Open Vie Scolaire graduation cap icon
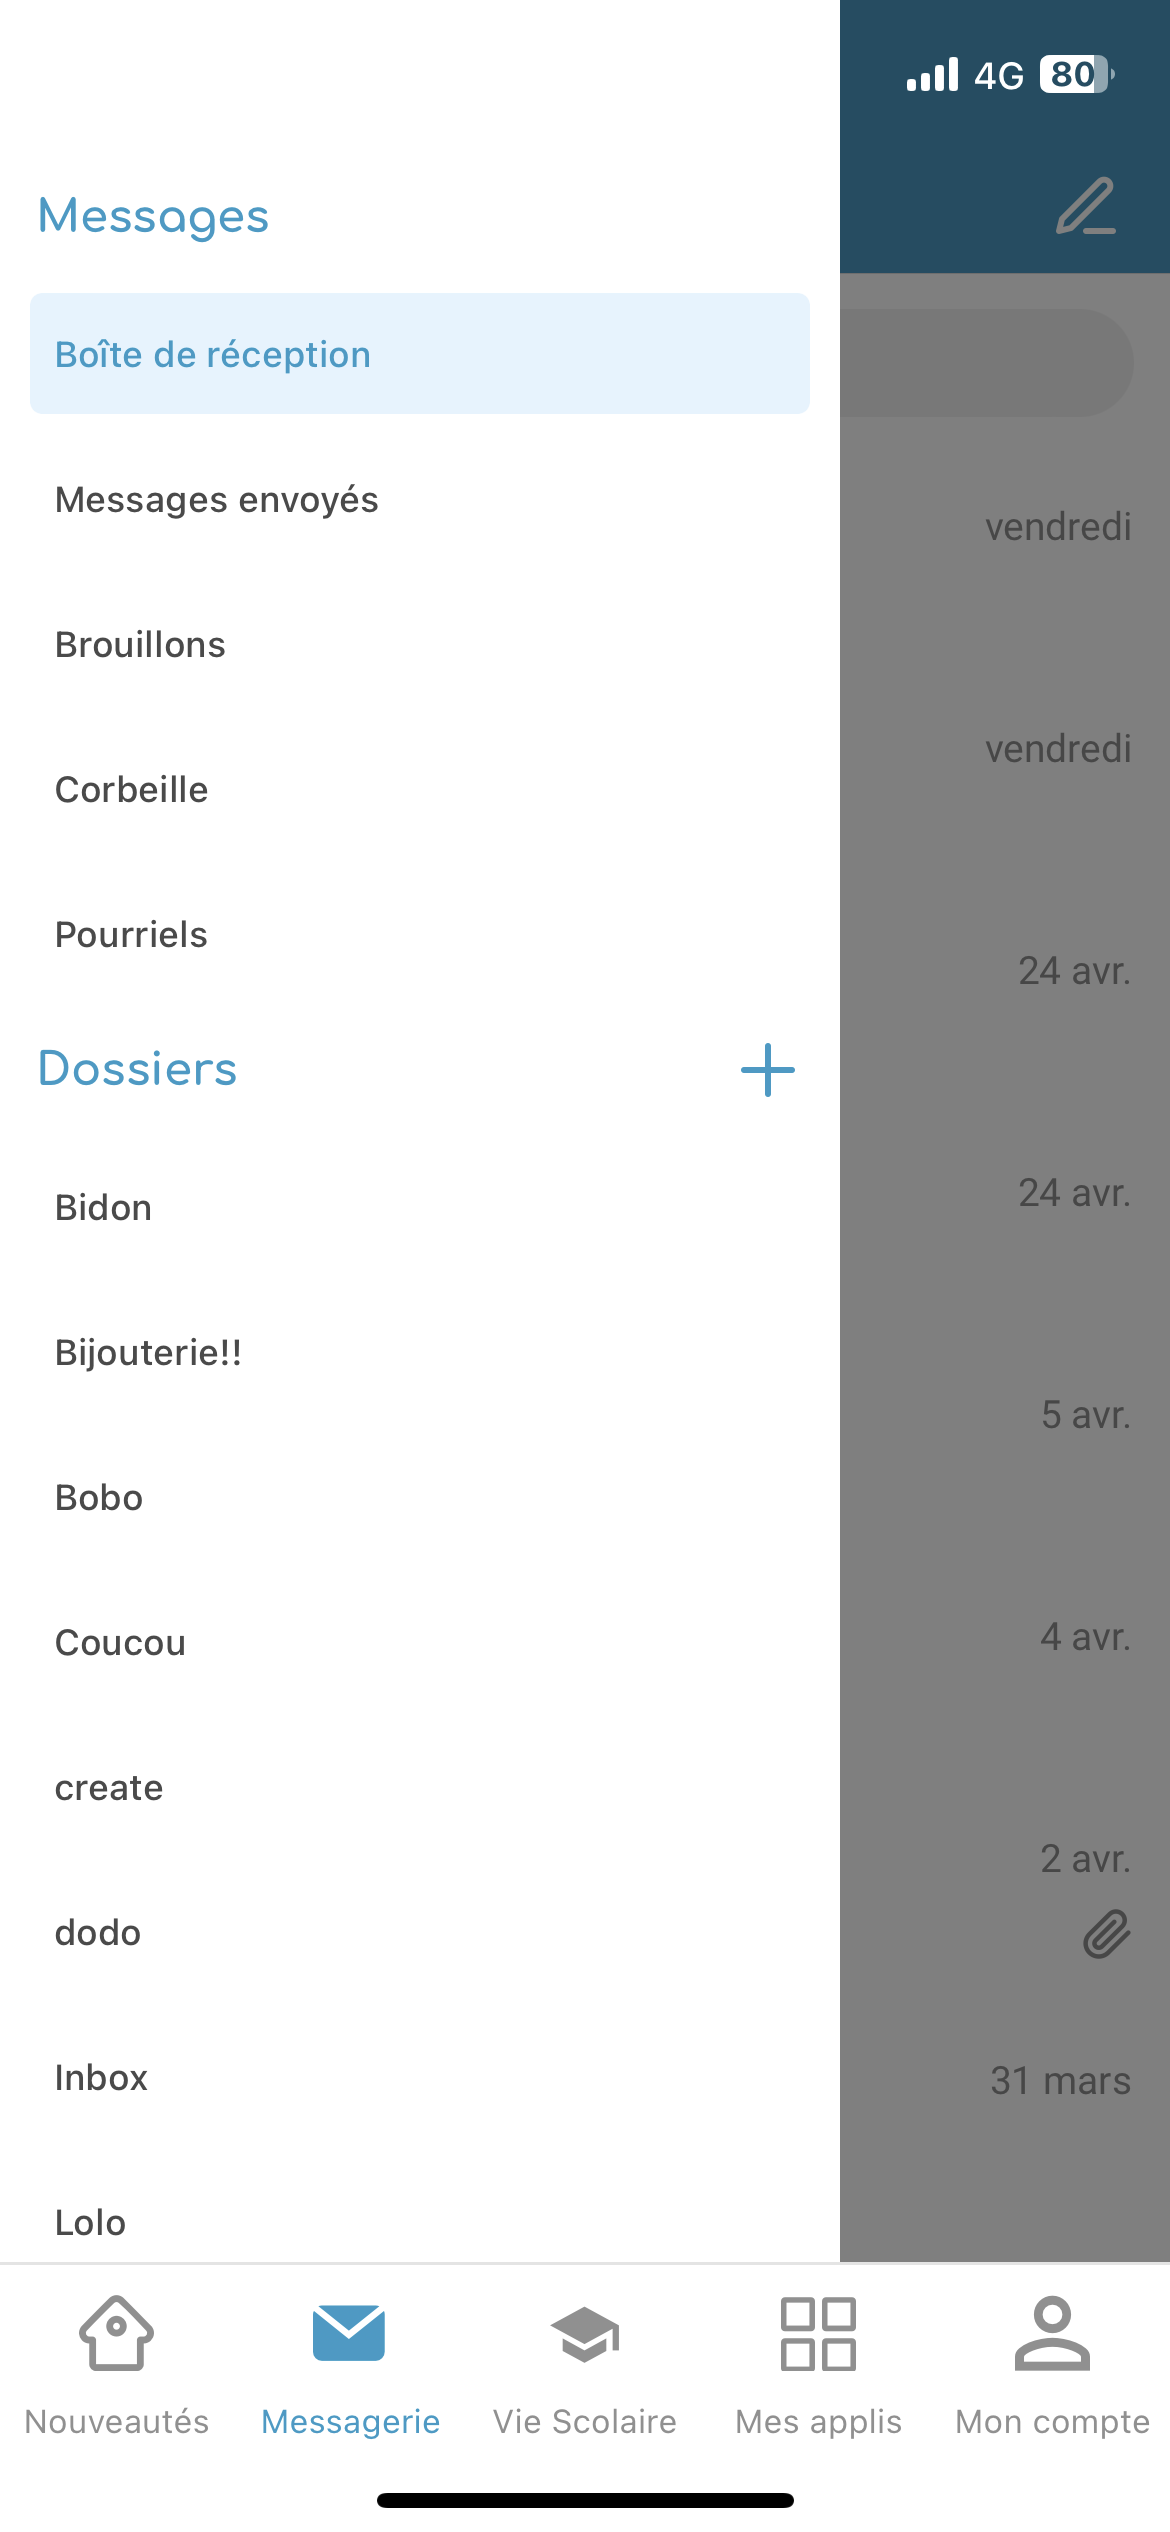This screenshot has width=1170, height=2532. [585, 2334]
